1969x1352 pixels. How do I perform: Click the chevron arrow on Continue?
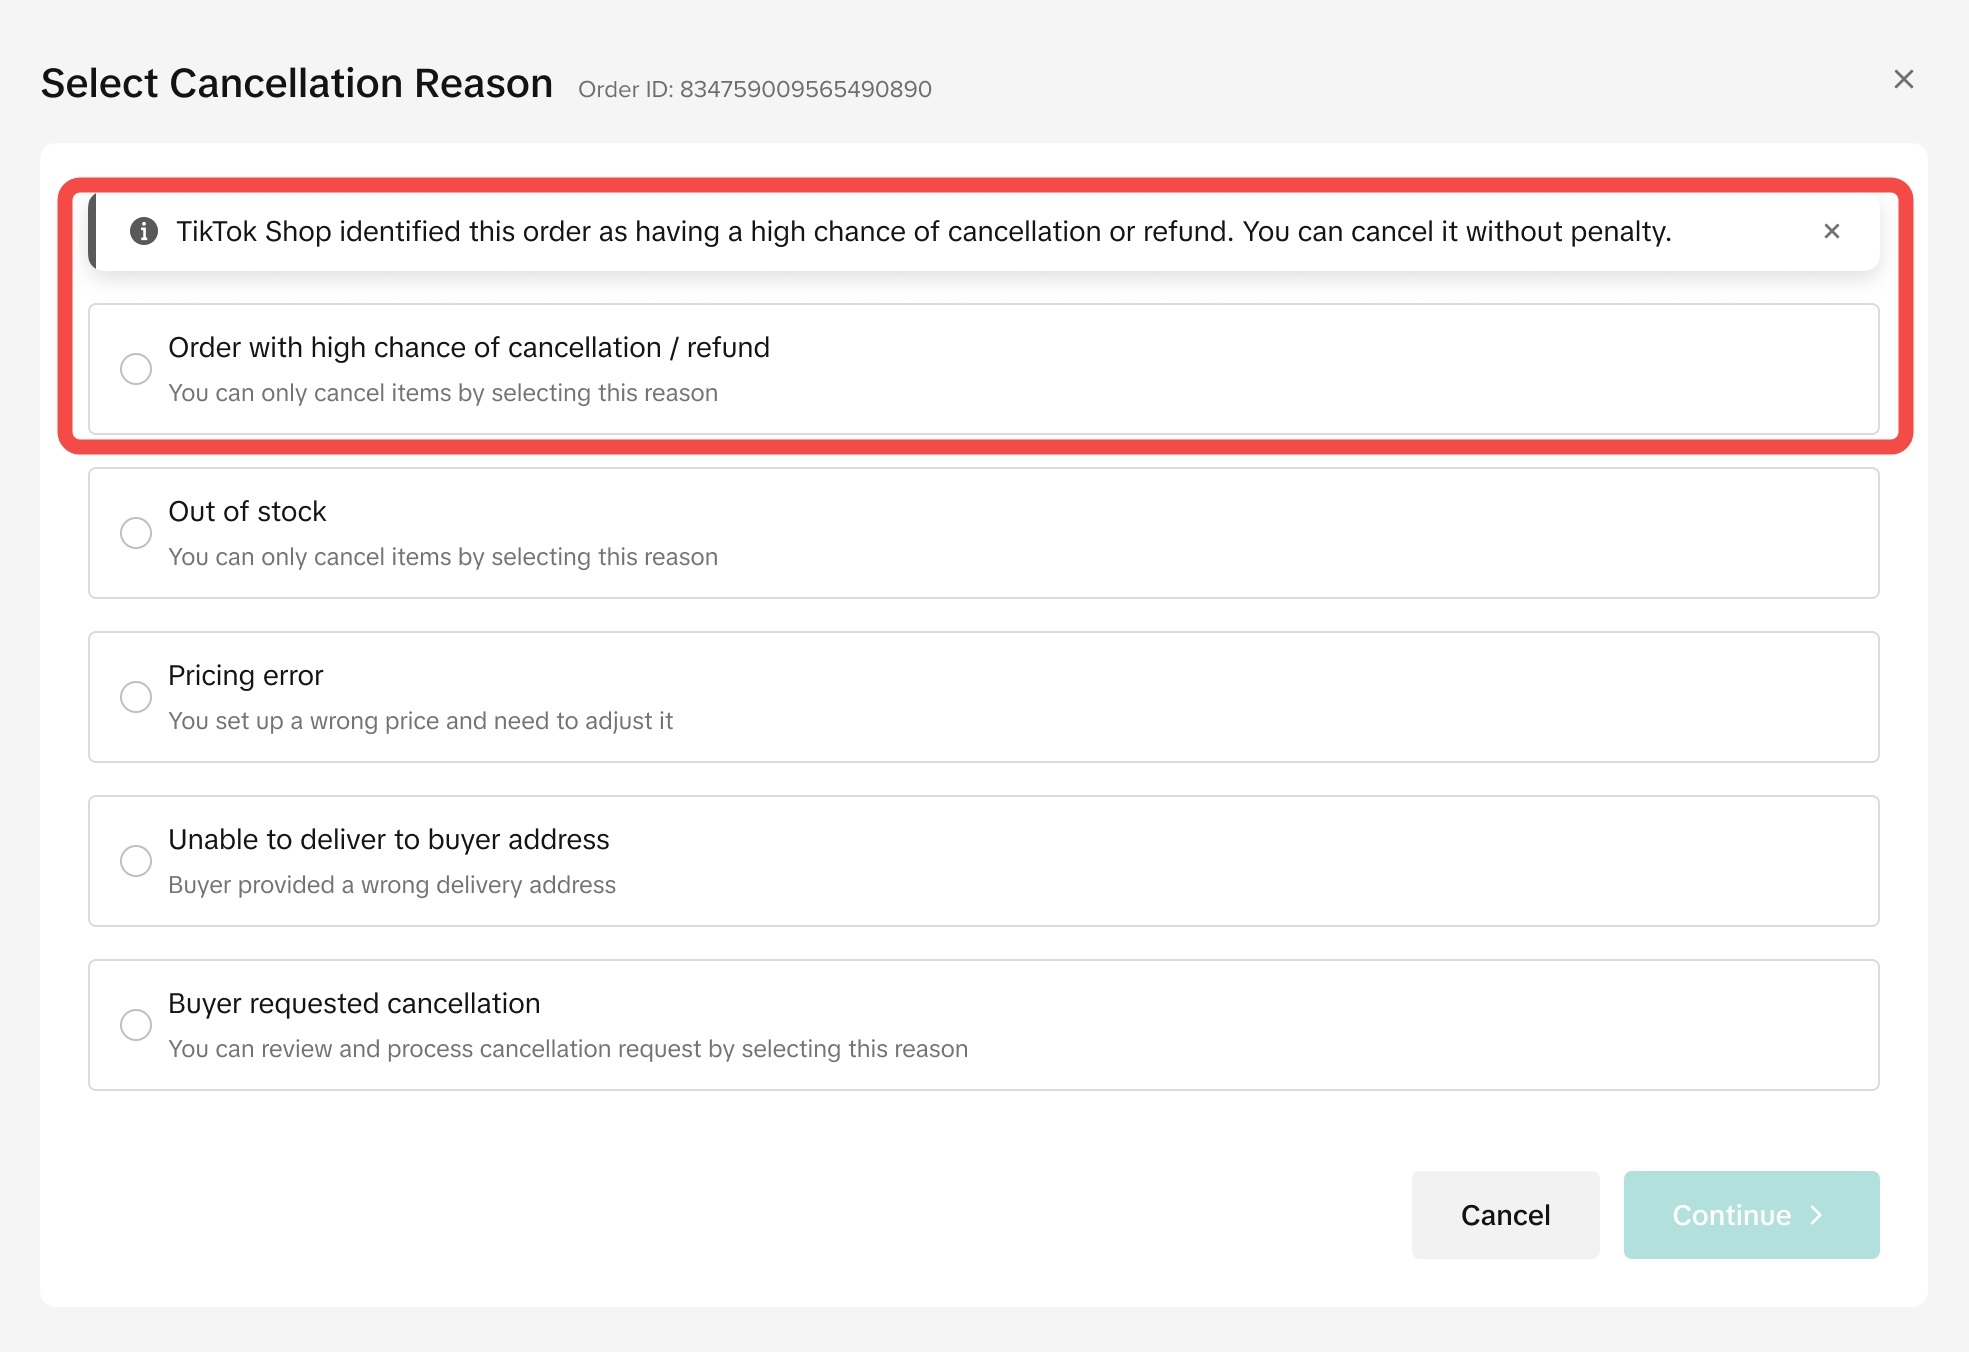point(1817,1215)
